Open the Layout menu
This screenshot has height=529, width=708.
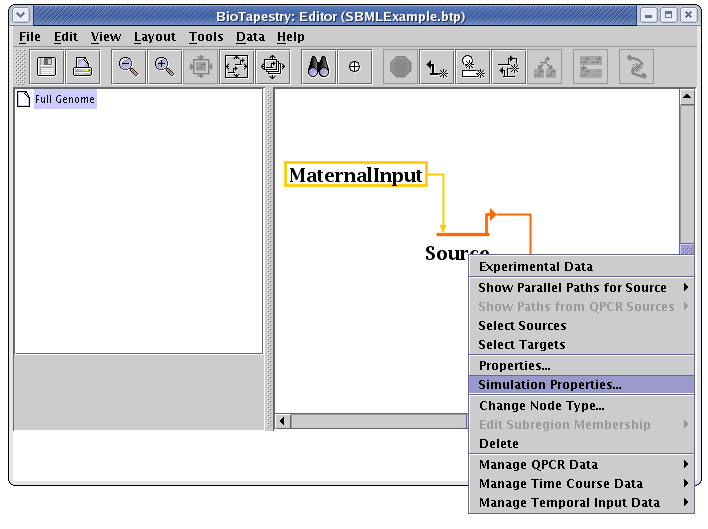coord(155,37)
